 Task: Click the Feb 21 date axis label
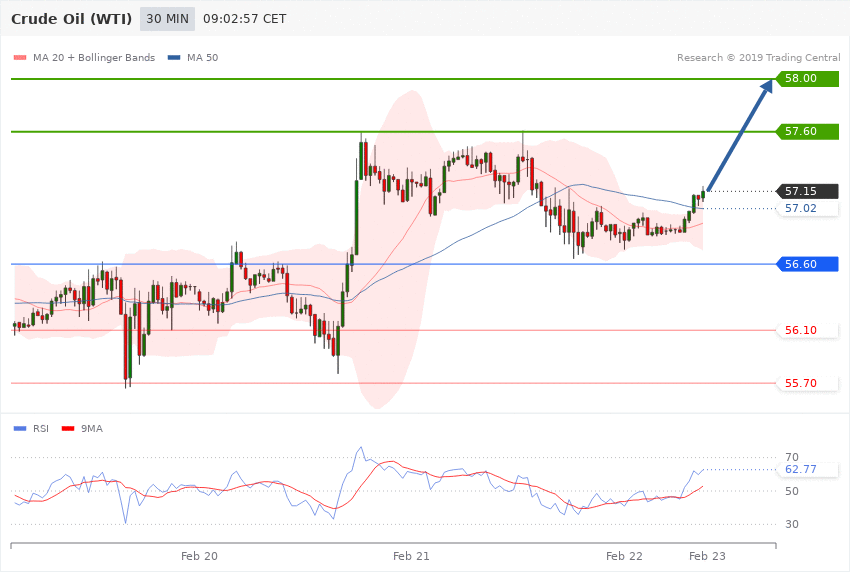pyautogui.click(x=411, y=556)
